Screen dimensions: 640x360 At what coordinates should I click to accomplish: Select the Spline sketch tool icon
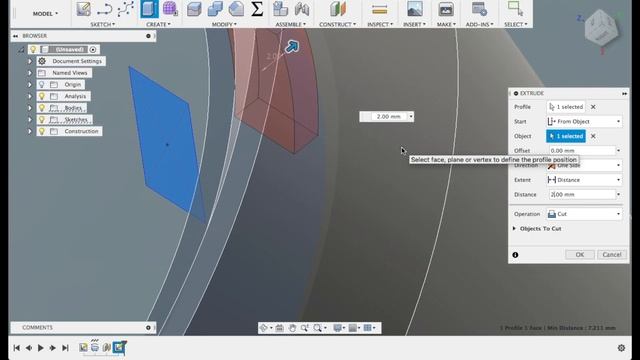coord(125,9)
